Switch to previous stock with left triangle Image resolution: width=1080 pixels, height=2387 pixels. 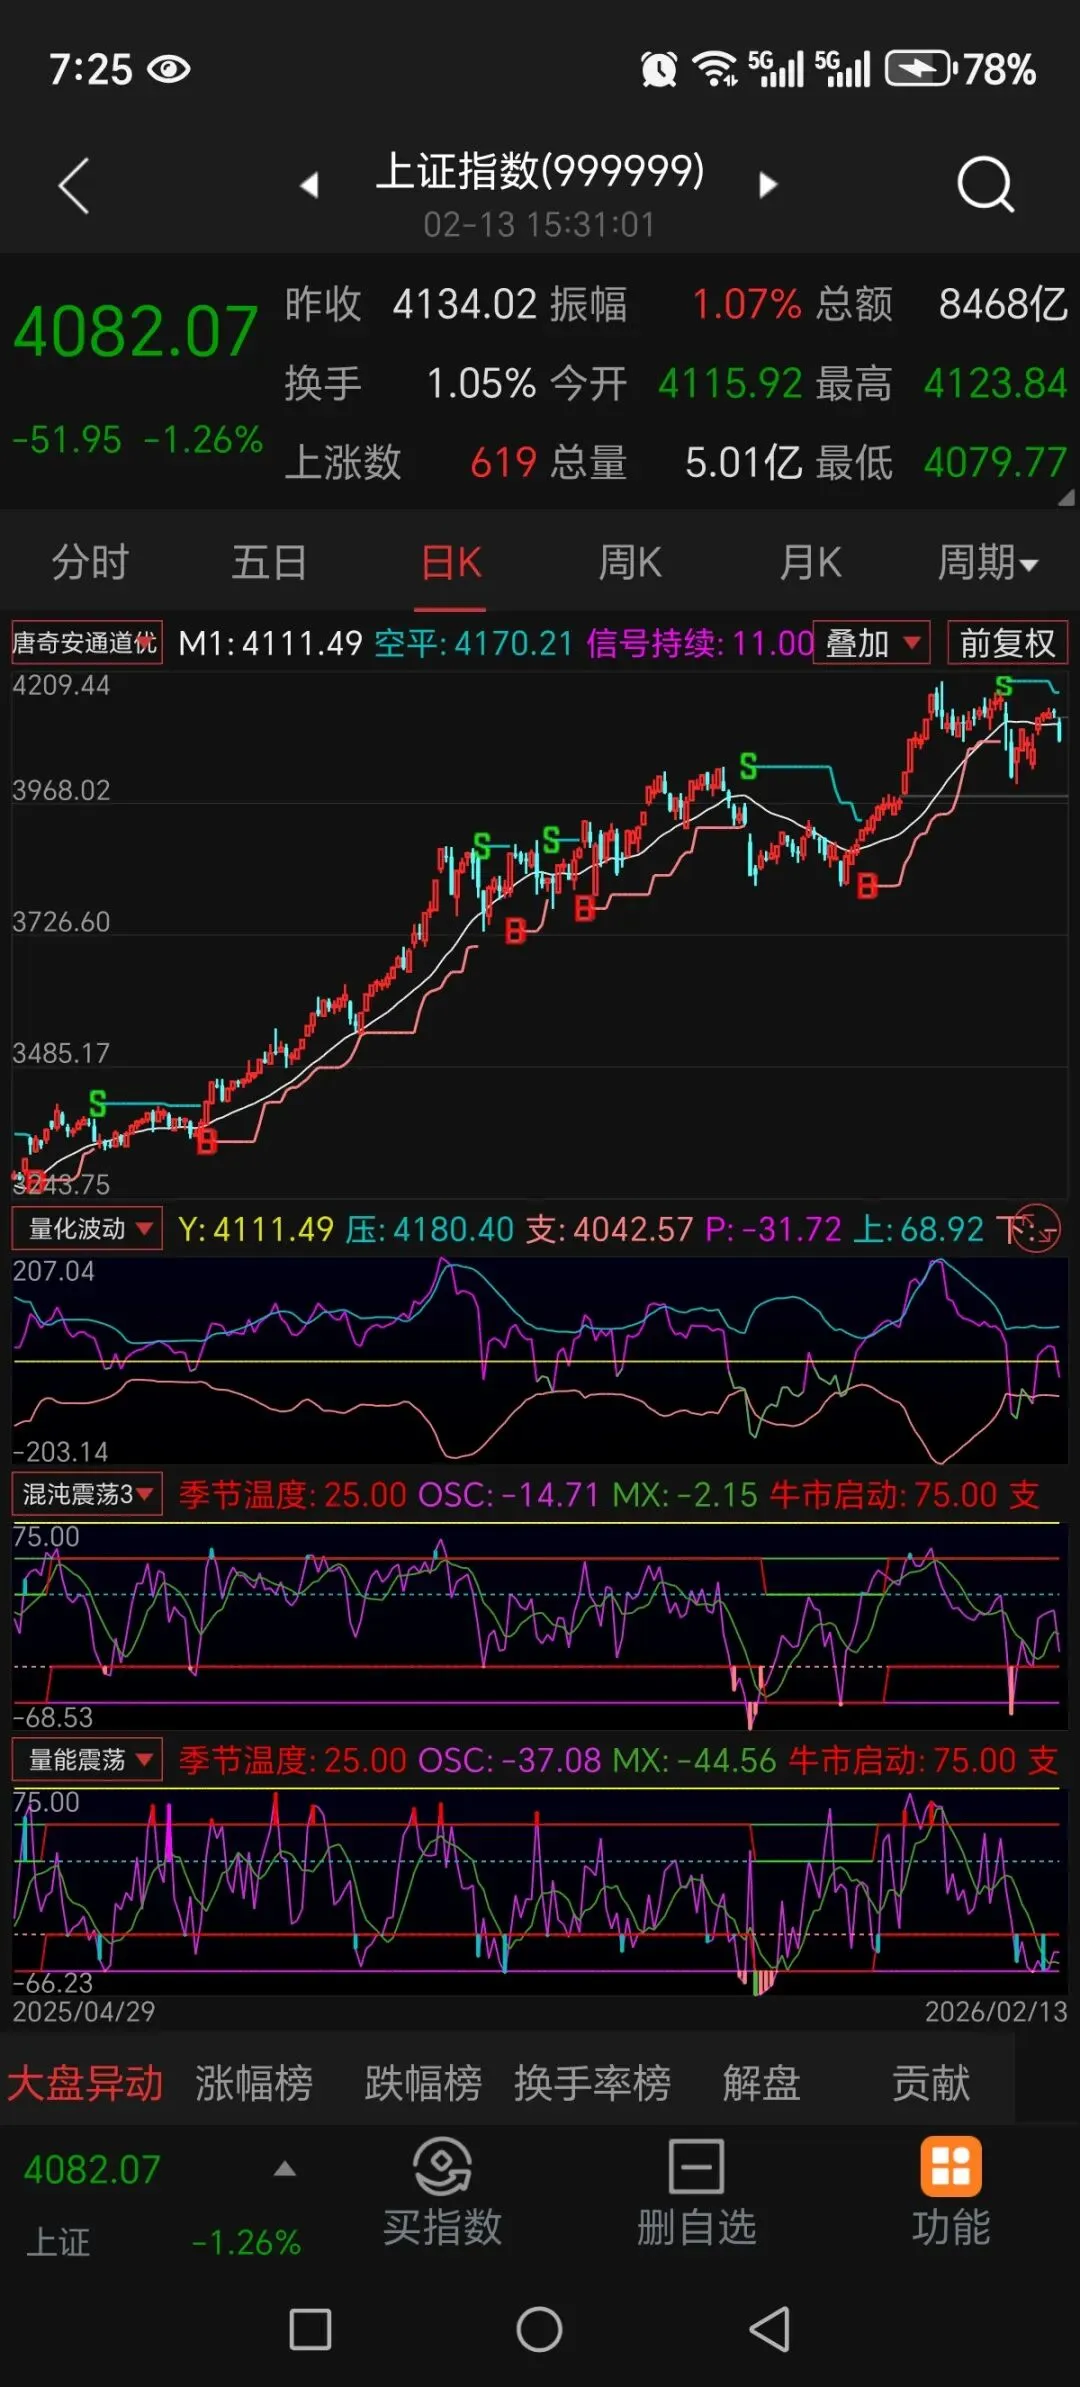pos(309,184)
